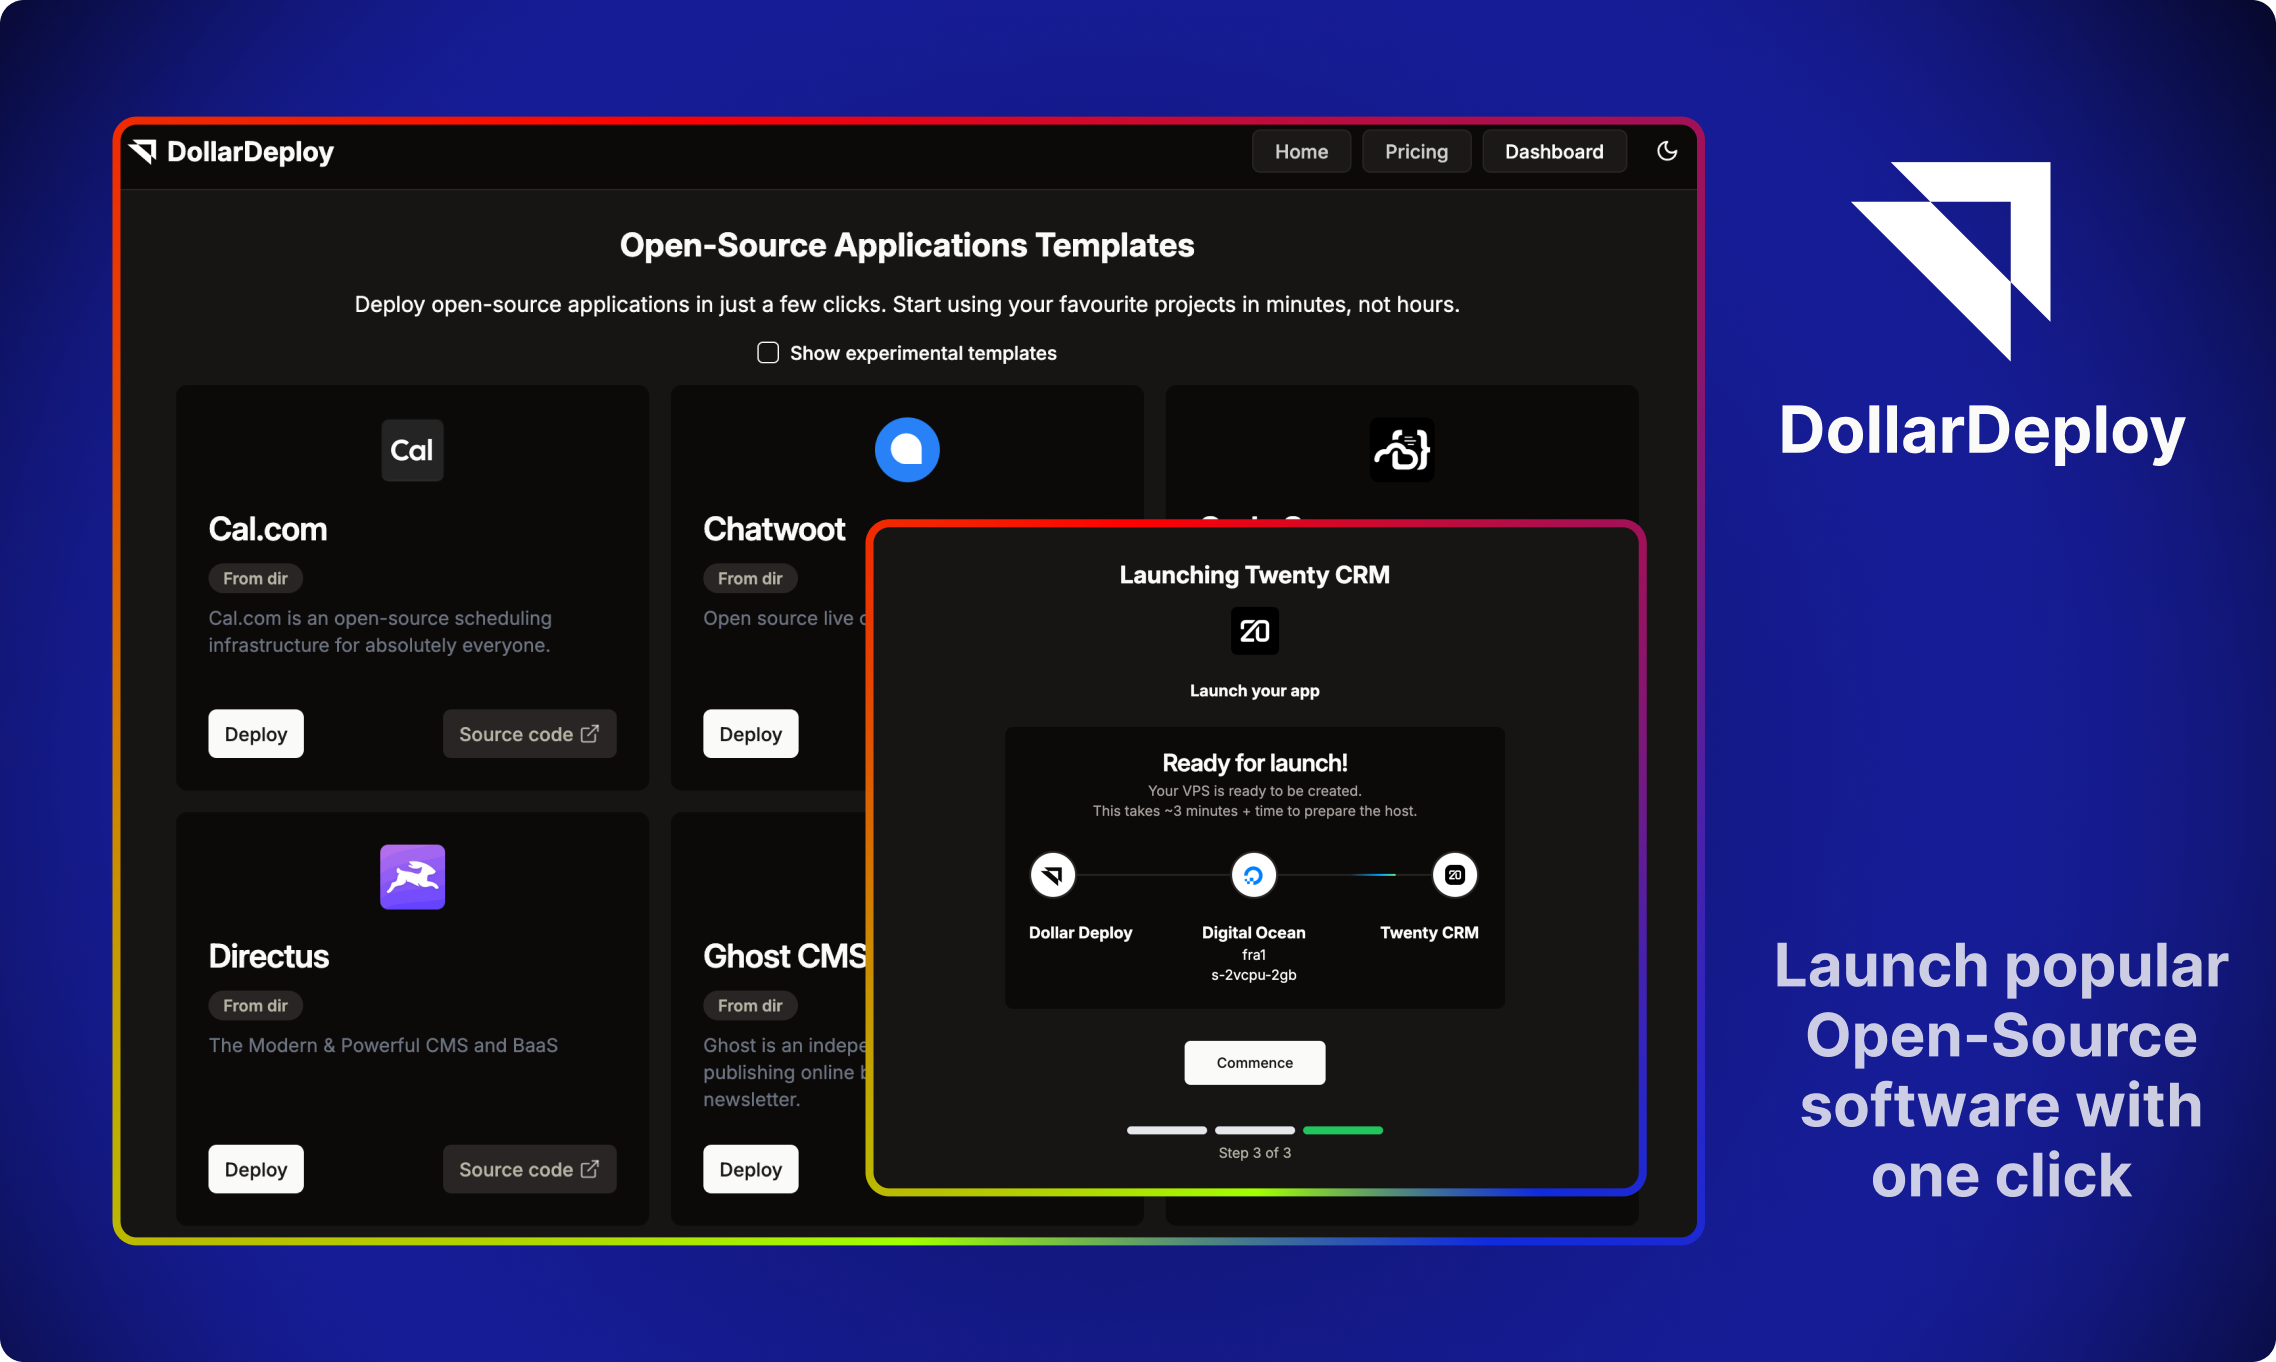Open Directus Source code link

(529, 1169)
